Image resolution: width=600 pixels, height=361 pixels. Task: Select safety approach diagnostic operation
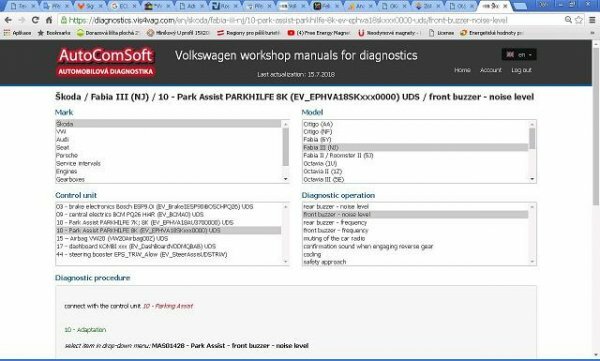click(415, 262)
